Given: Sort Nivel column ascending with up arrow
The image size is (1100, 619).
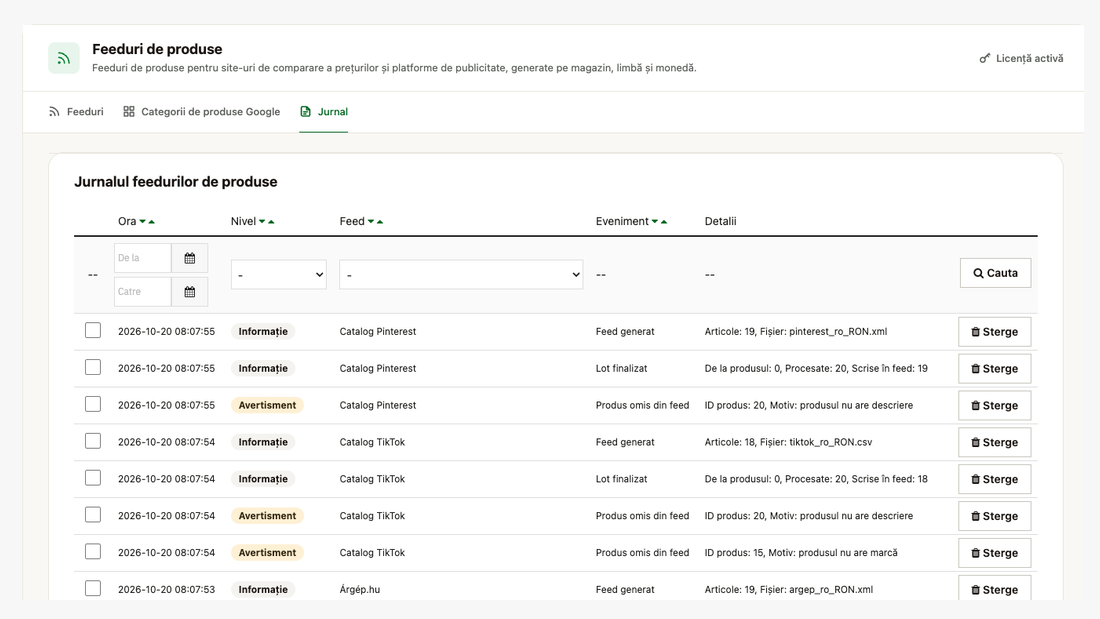Looking at the screenshot, I should point(271,222).
